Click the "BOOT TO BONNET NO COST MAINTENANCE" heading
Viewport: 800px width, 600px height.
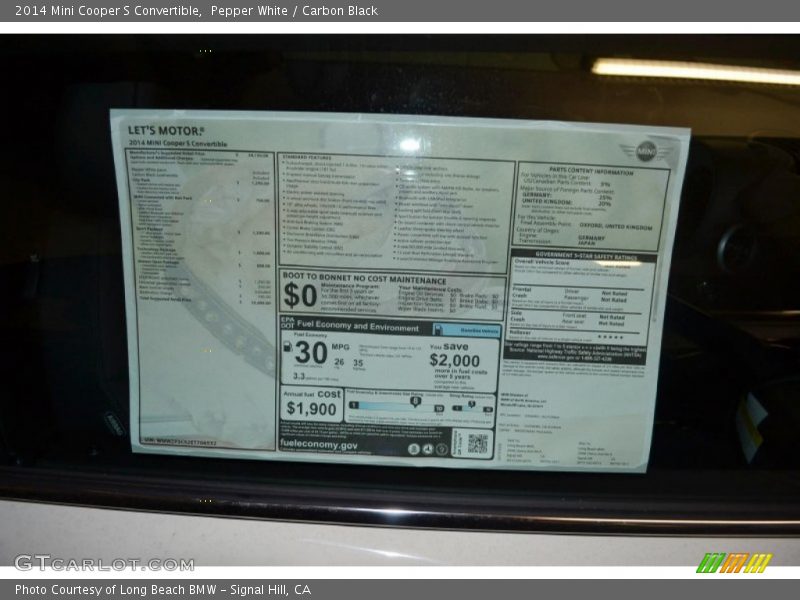pos(364,278)
